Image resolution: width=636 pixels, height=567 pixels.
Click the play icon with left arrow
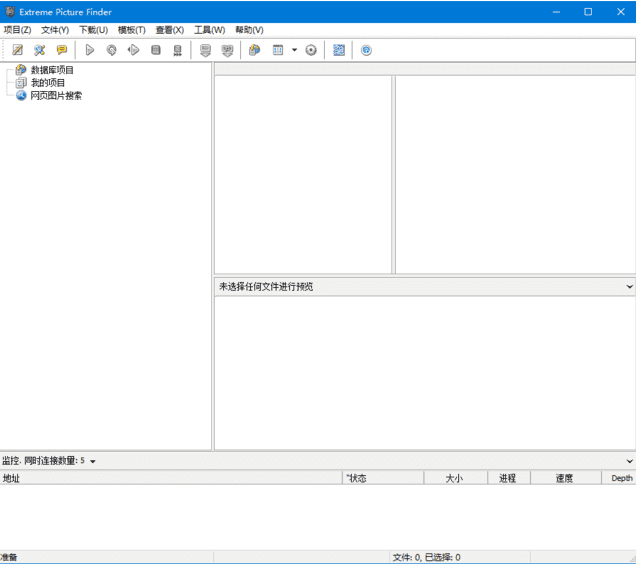tap(133, 50)
